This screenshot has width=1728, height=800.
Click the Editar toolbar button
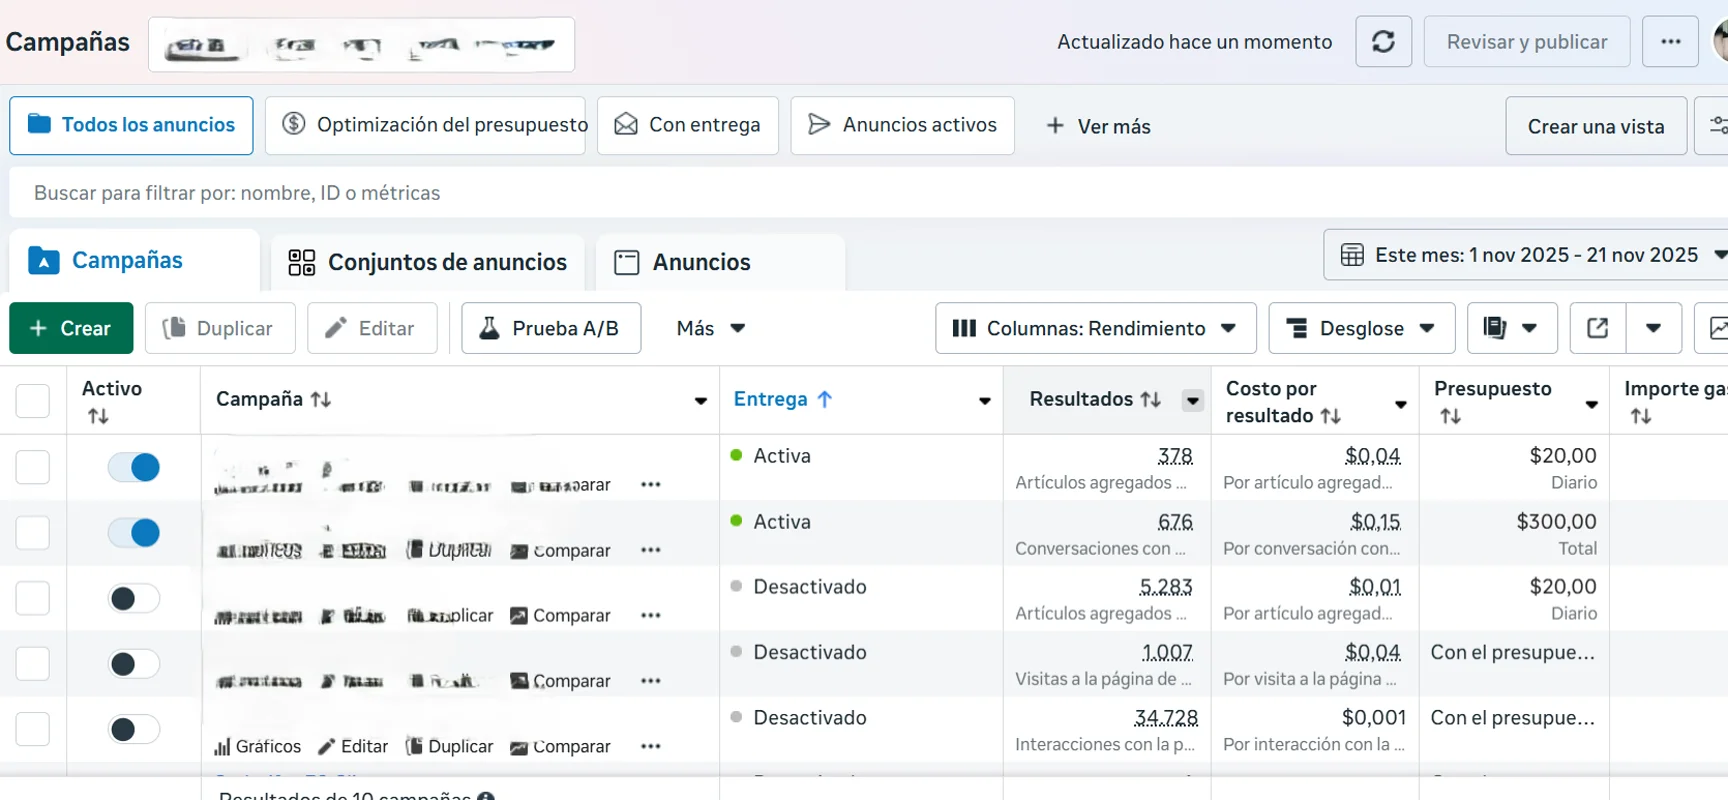[372, 328]
